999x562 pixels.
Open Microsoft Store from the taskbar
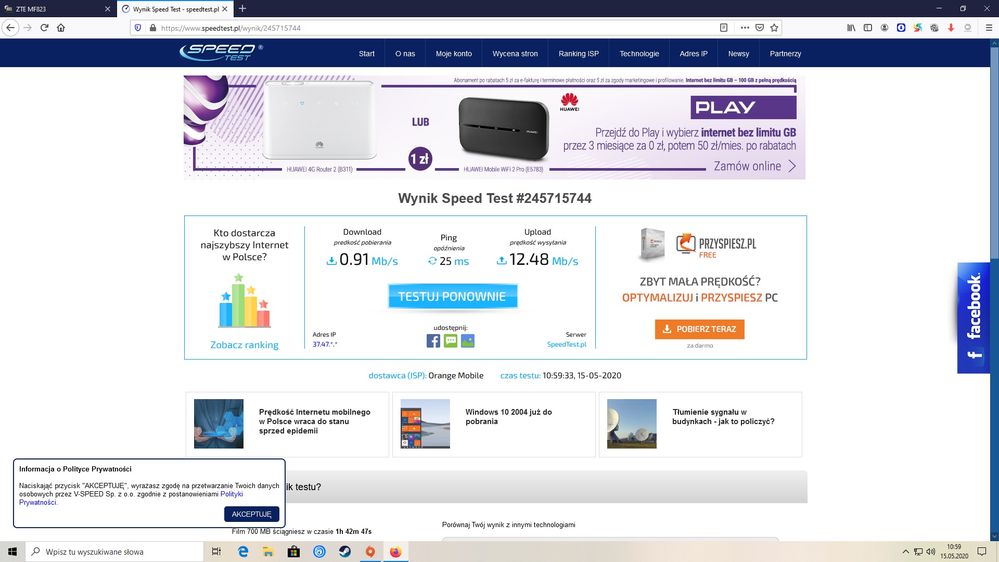294,552
